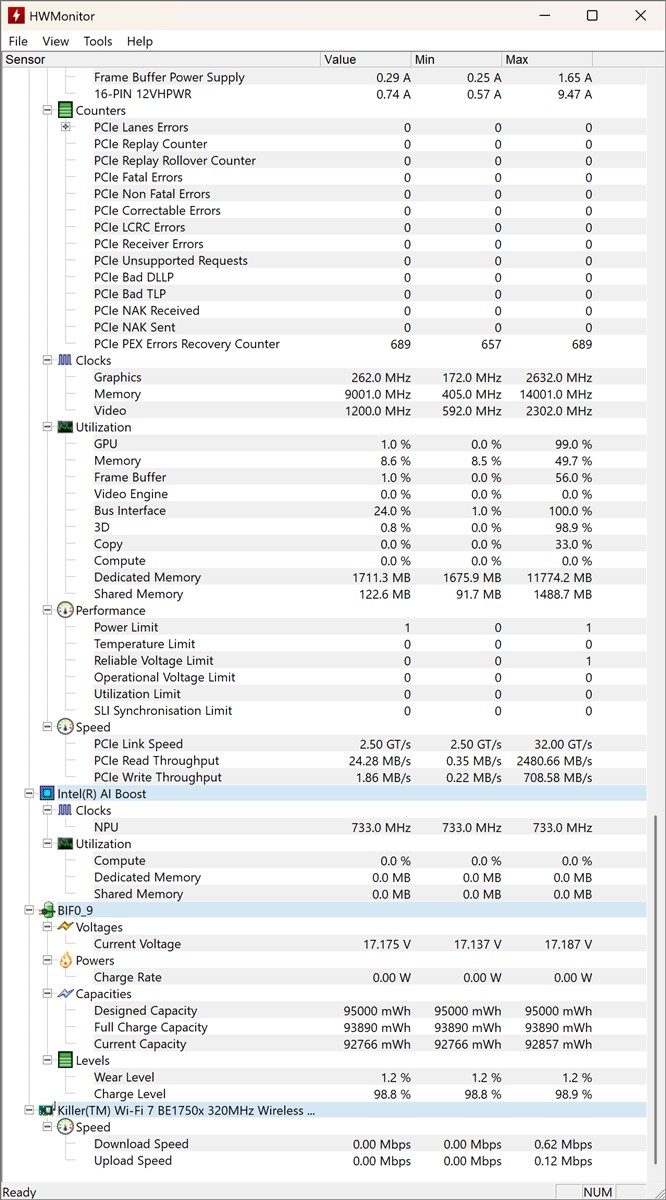
Task: Click the Killer Wi-Fi network adapter icon
Action: coord(47,1111)
